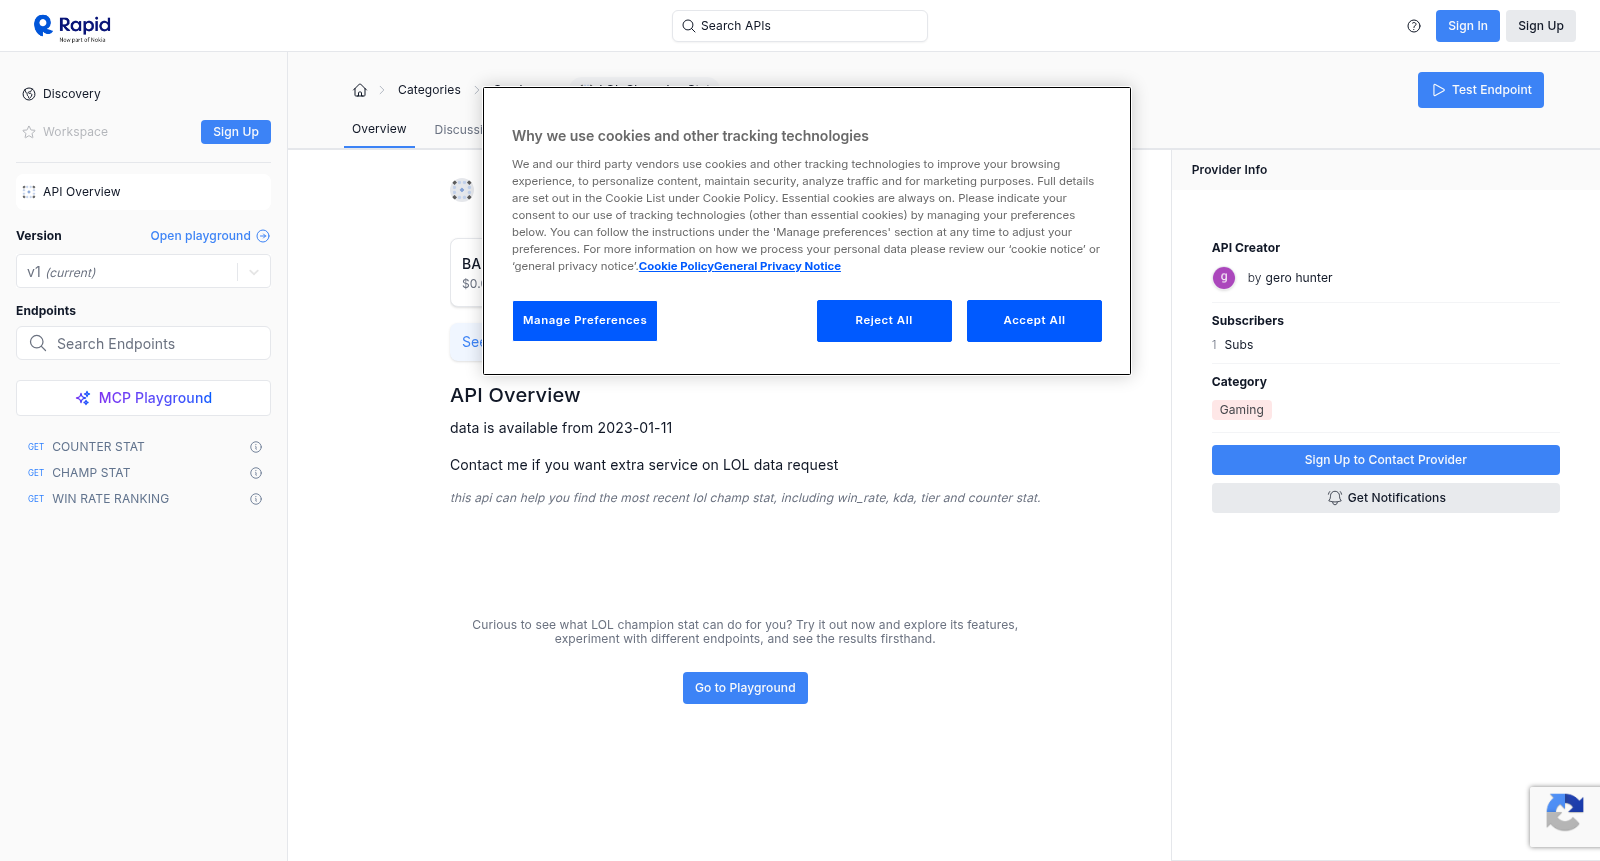Click Categories in the breadcrumb
Image resolution: width=1600 pixels, height=861 pixels.
coord(429,90)
